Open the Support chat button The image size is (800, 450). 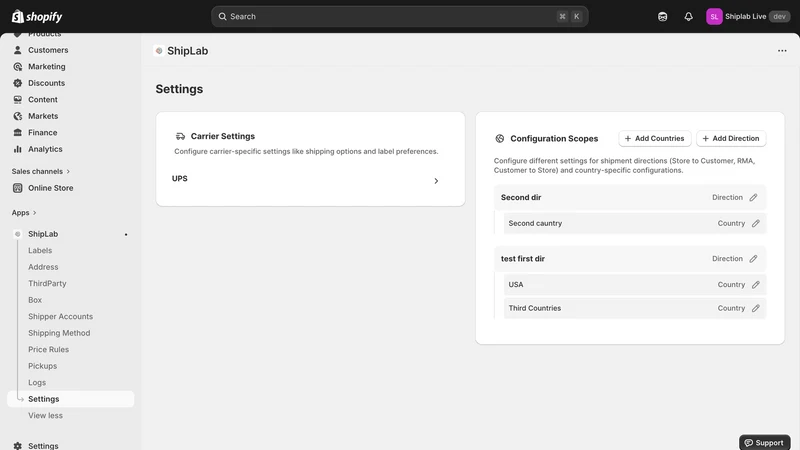point(764,442)
